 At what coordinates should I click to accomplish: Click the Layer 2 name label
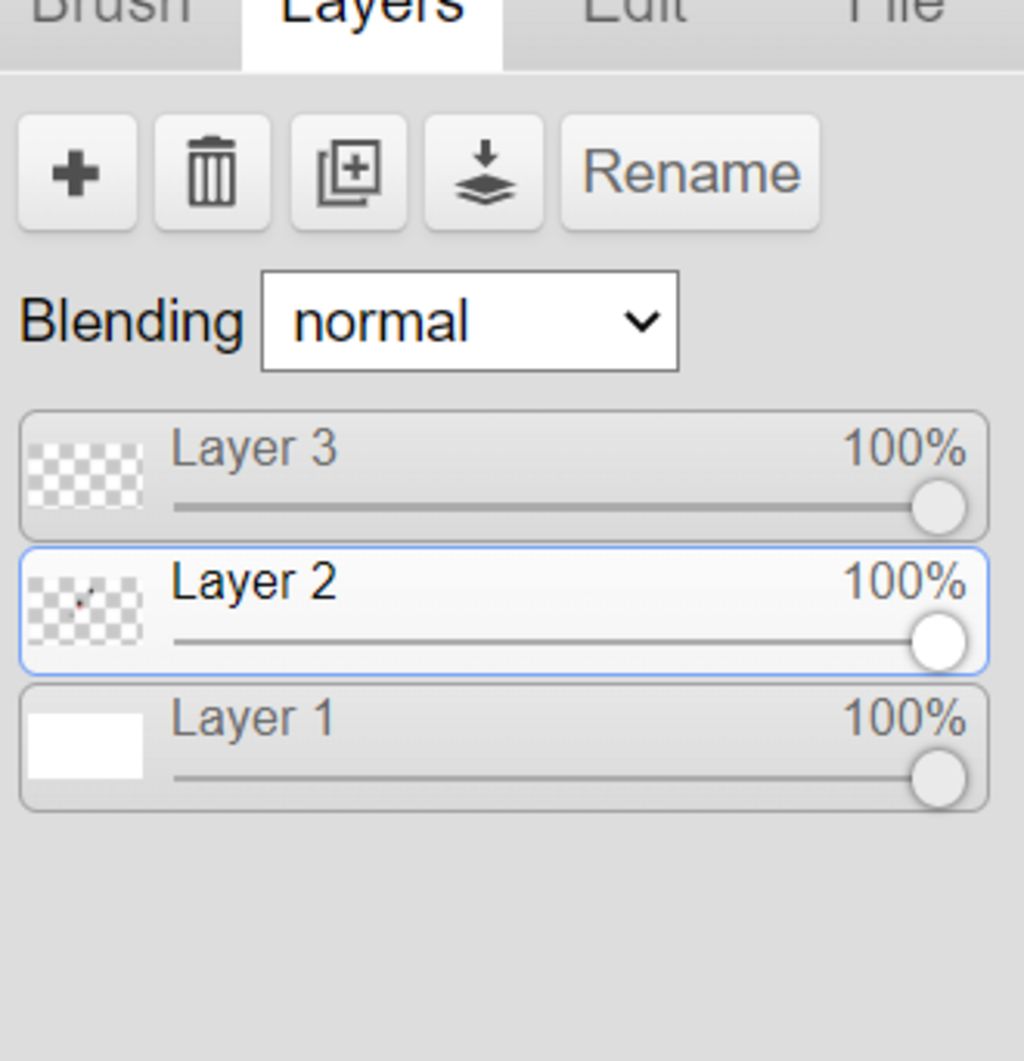click(x=254, y=582)
